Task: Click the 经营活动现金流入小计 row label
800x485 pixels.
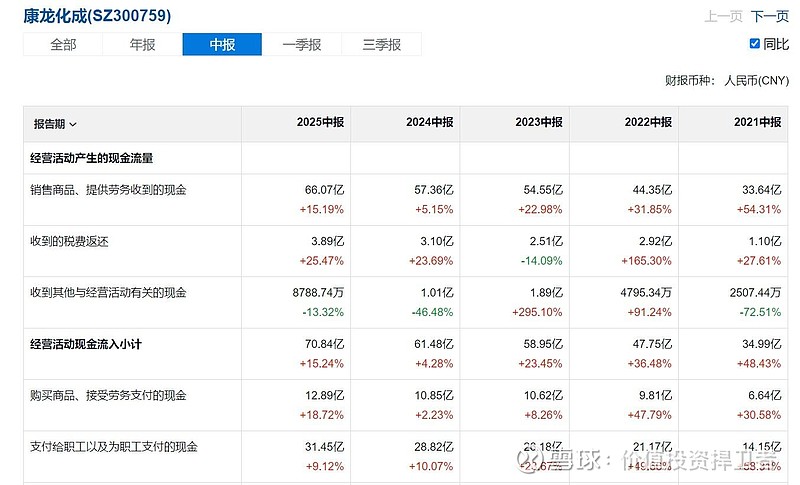Action: point(86,344)
